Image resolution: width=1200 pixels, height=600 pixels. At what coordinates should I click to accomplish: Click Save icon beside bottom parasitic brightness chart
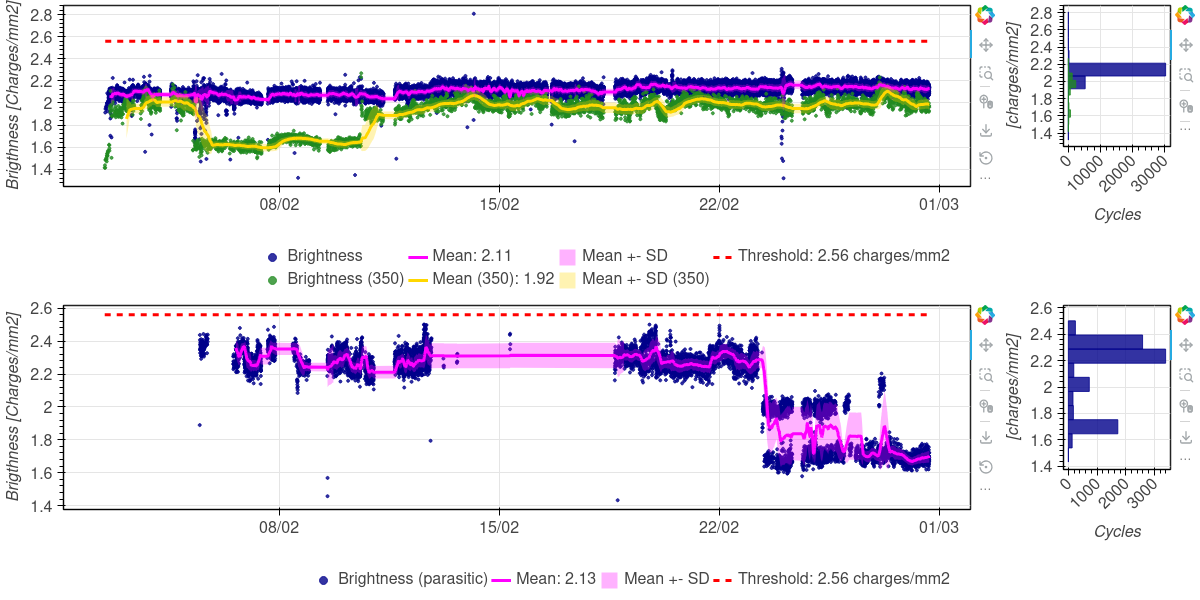coord(985,437)
